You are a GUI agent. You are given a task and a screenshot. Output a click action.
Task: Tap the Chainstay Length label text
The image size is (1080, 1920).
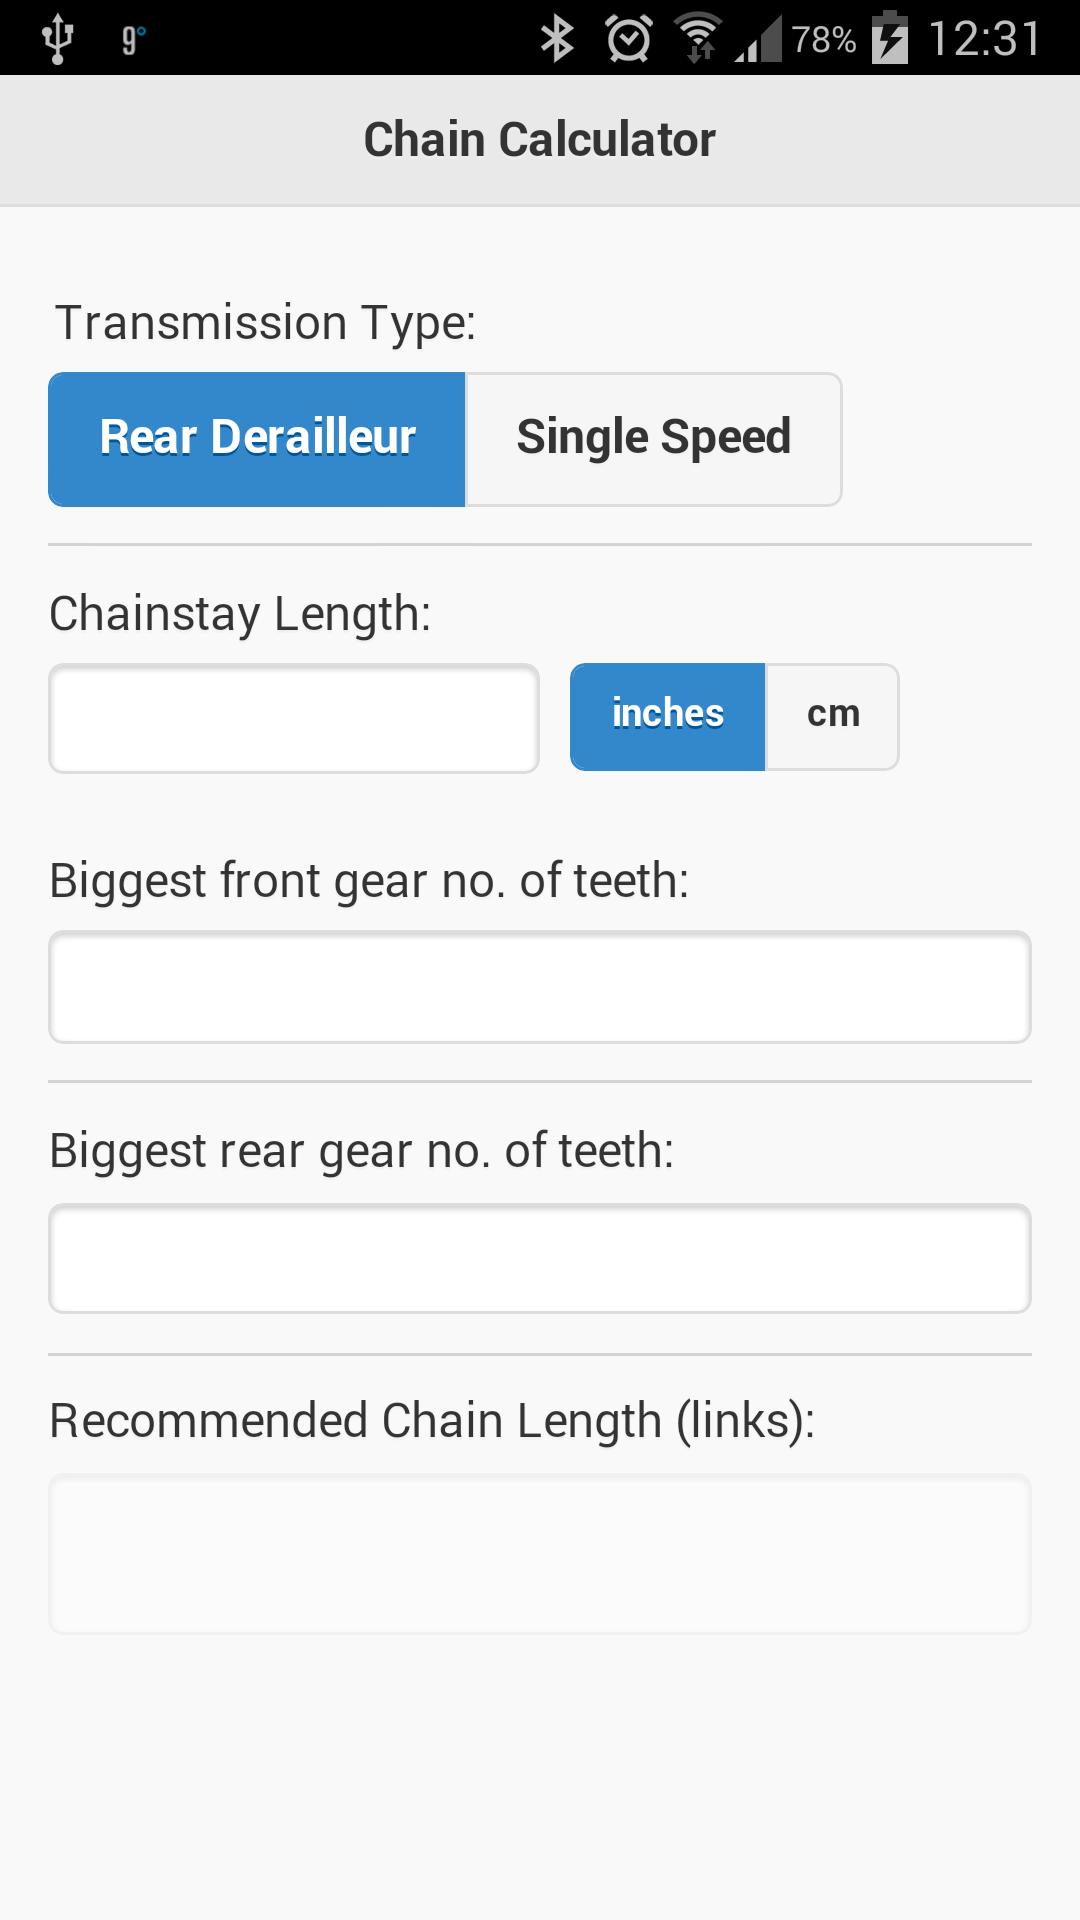(x=240, y=614)
